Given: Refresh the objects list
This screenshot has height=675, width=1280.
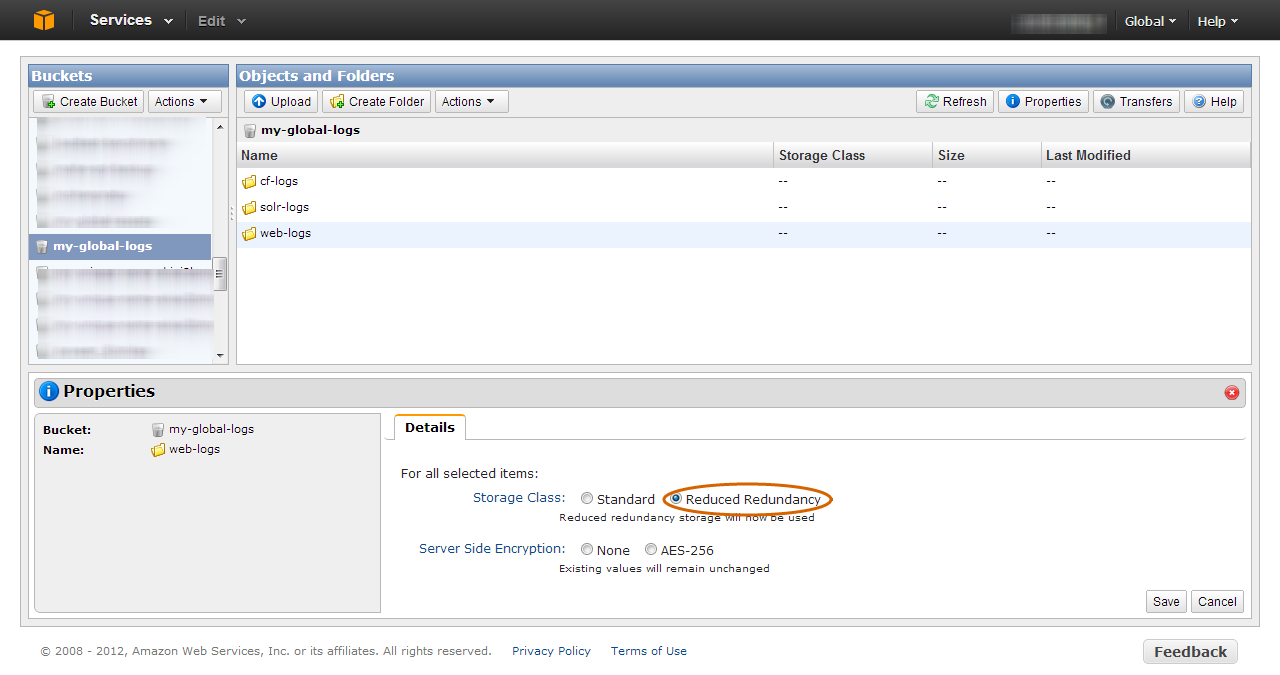Looking at the screenshot, I should coord(955,101).
